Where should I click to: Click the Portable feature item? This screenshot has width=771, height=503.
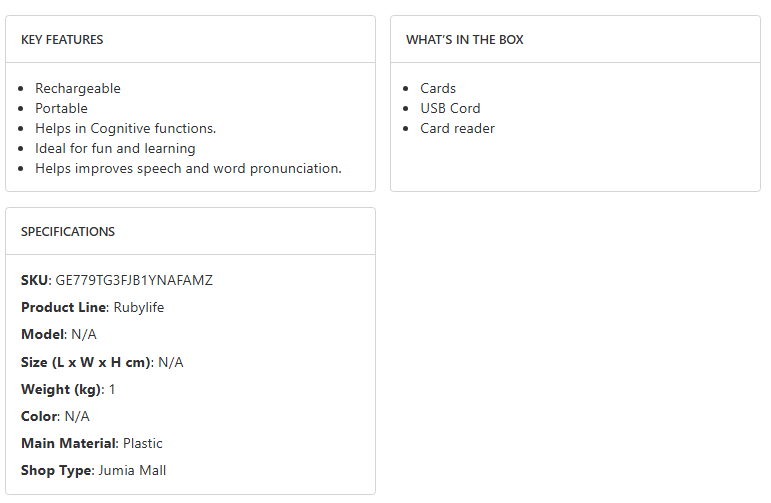[x=62, y=108]
